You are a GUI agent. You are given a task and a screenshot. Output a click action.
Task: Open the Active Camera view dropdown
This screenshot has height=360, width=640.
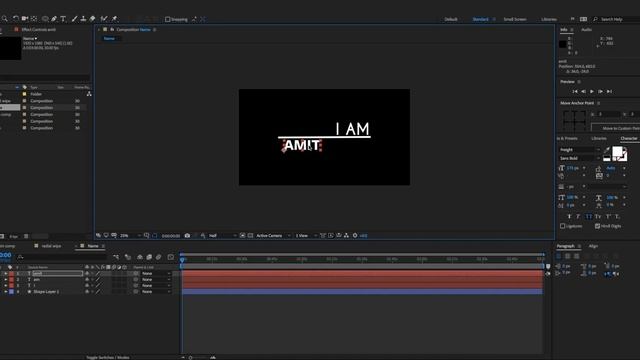(x=273, y=236)
